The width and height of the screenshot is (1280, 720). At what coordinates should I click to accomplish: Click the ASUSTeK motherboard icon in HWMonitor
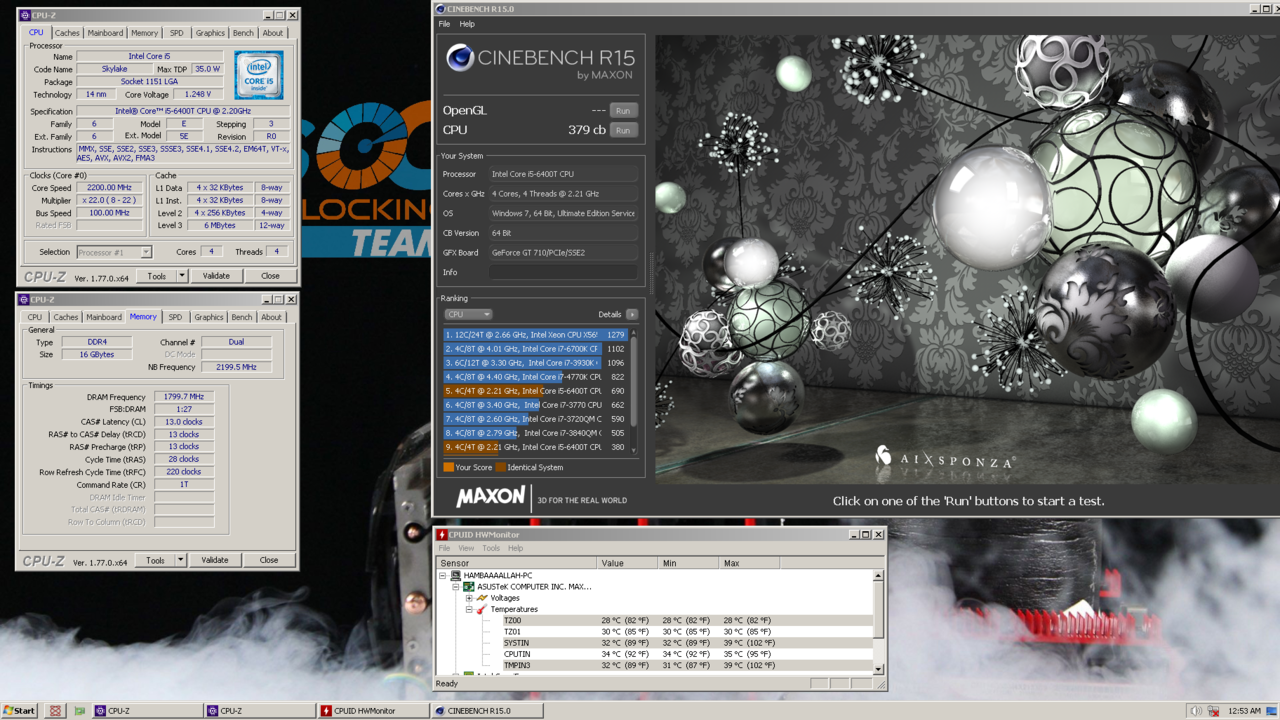click(468, 587)
